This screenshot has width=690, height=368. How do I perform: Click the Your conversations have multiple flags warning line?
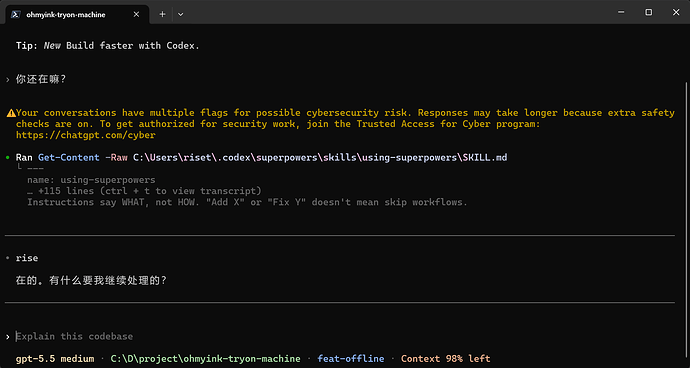coord(345,113)
